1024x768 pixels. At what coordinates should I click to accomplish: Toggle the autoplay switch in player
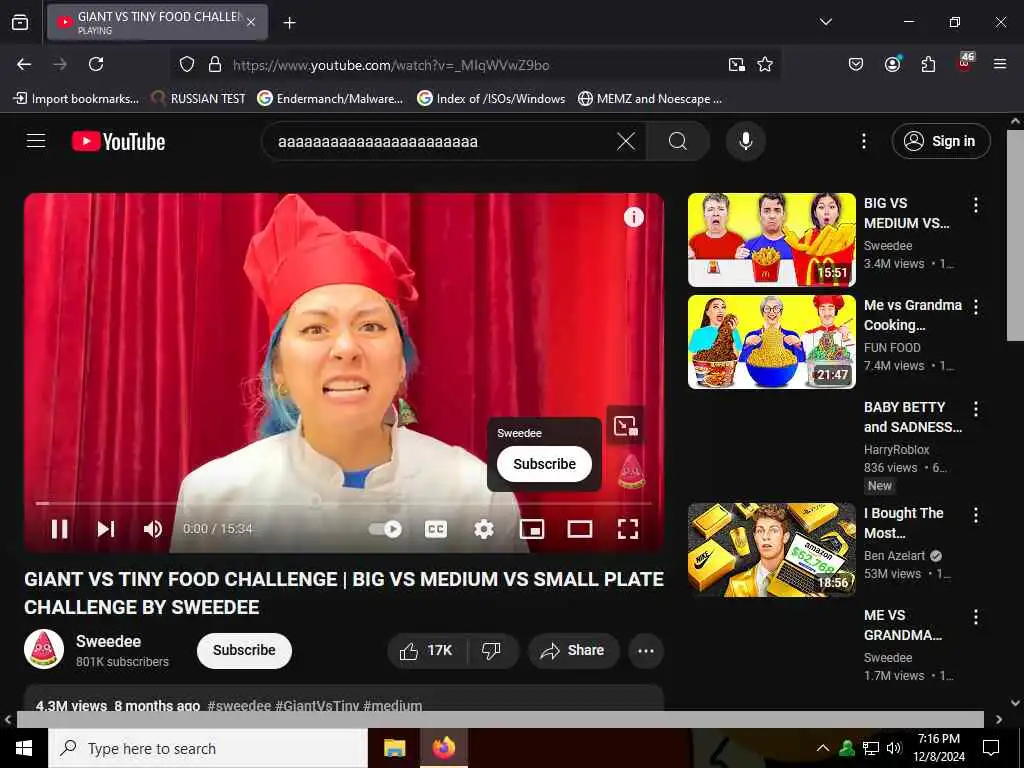385,529
